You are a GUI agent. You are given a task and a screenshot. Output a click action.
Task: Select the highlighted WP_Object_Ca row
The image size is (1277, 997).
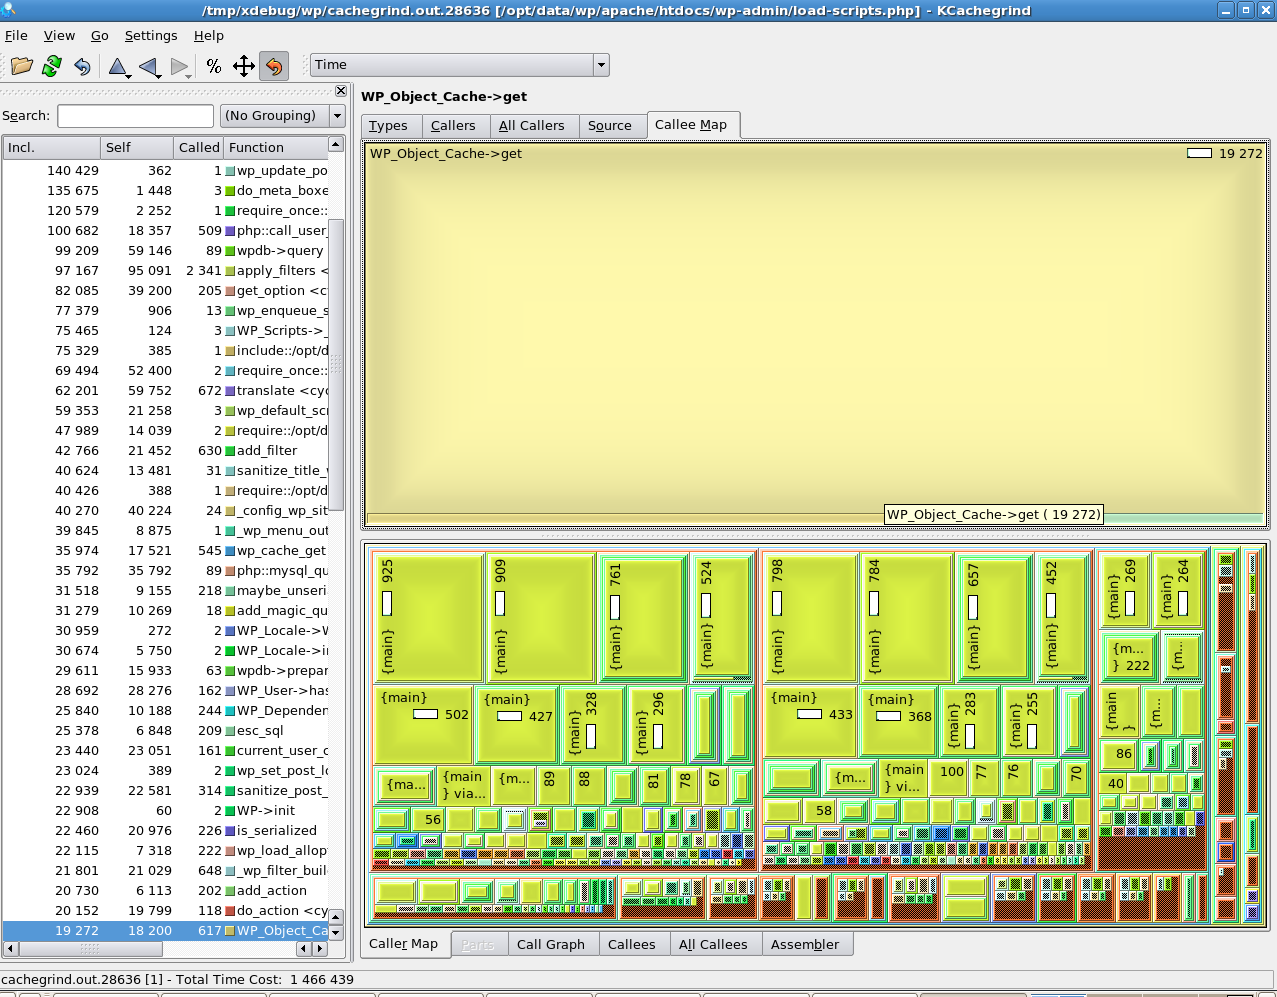(x=166, y=931)
